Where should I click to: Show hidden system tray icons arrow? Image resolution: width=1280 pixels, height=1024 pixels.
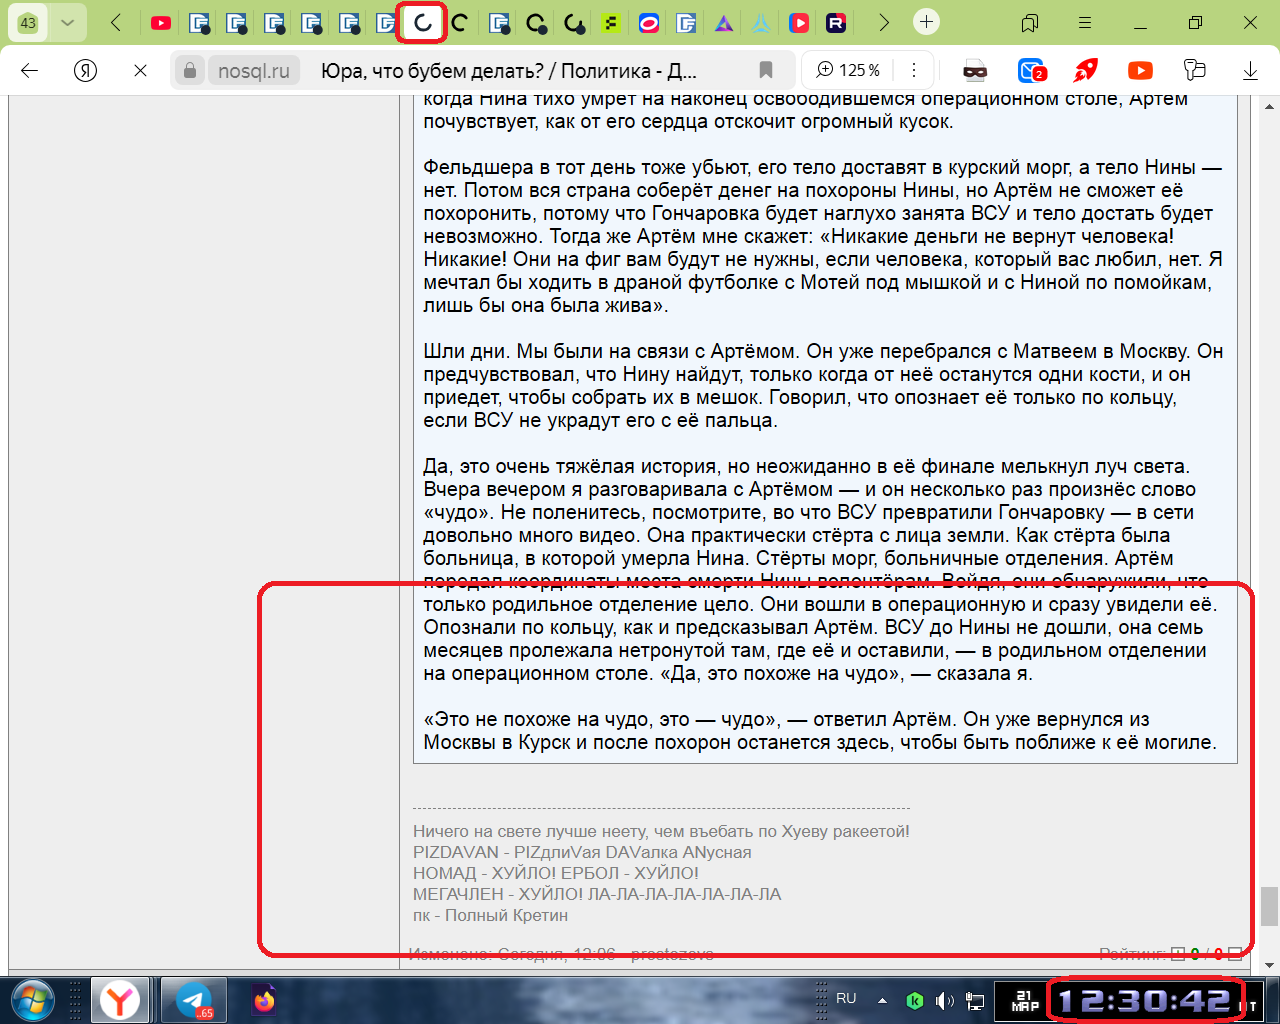[x=882, y=1000]
